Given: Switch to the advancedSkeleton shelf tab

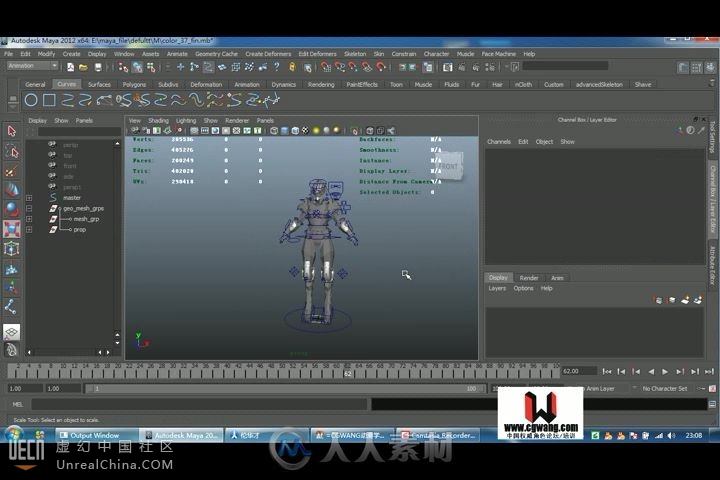Looking at the screenshot, I should click(599, 85).
